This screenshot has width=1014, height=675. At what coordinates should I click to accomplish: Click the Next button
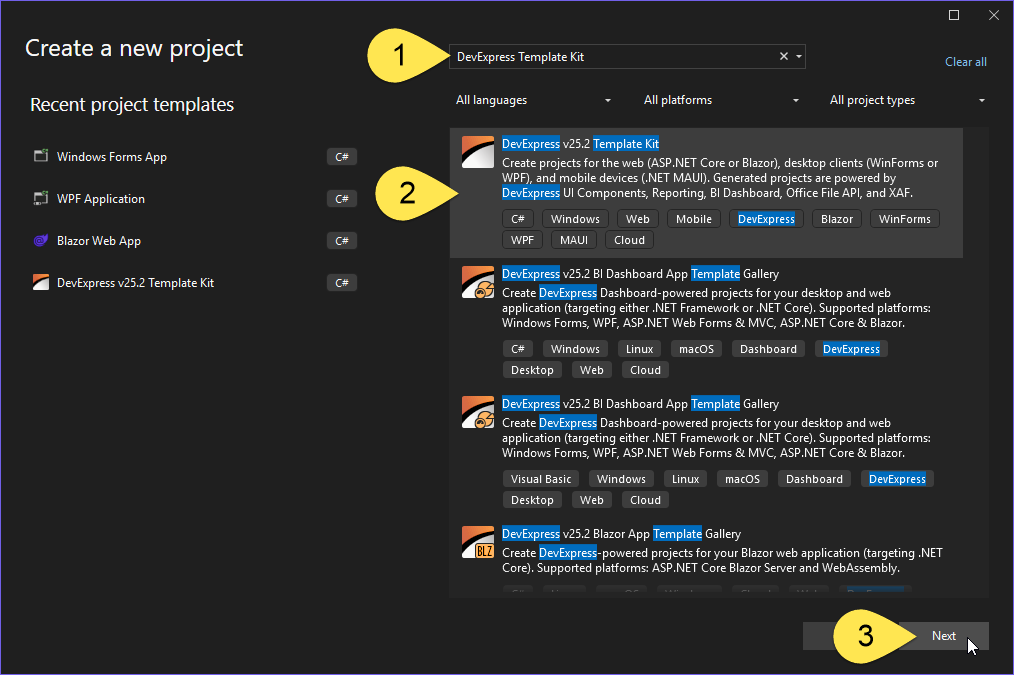pos(944,636)
